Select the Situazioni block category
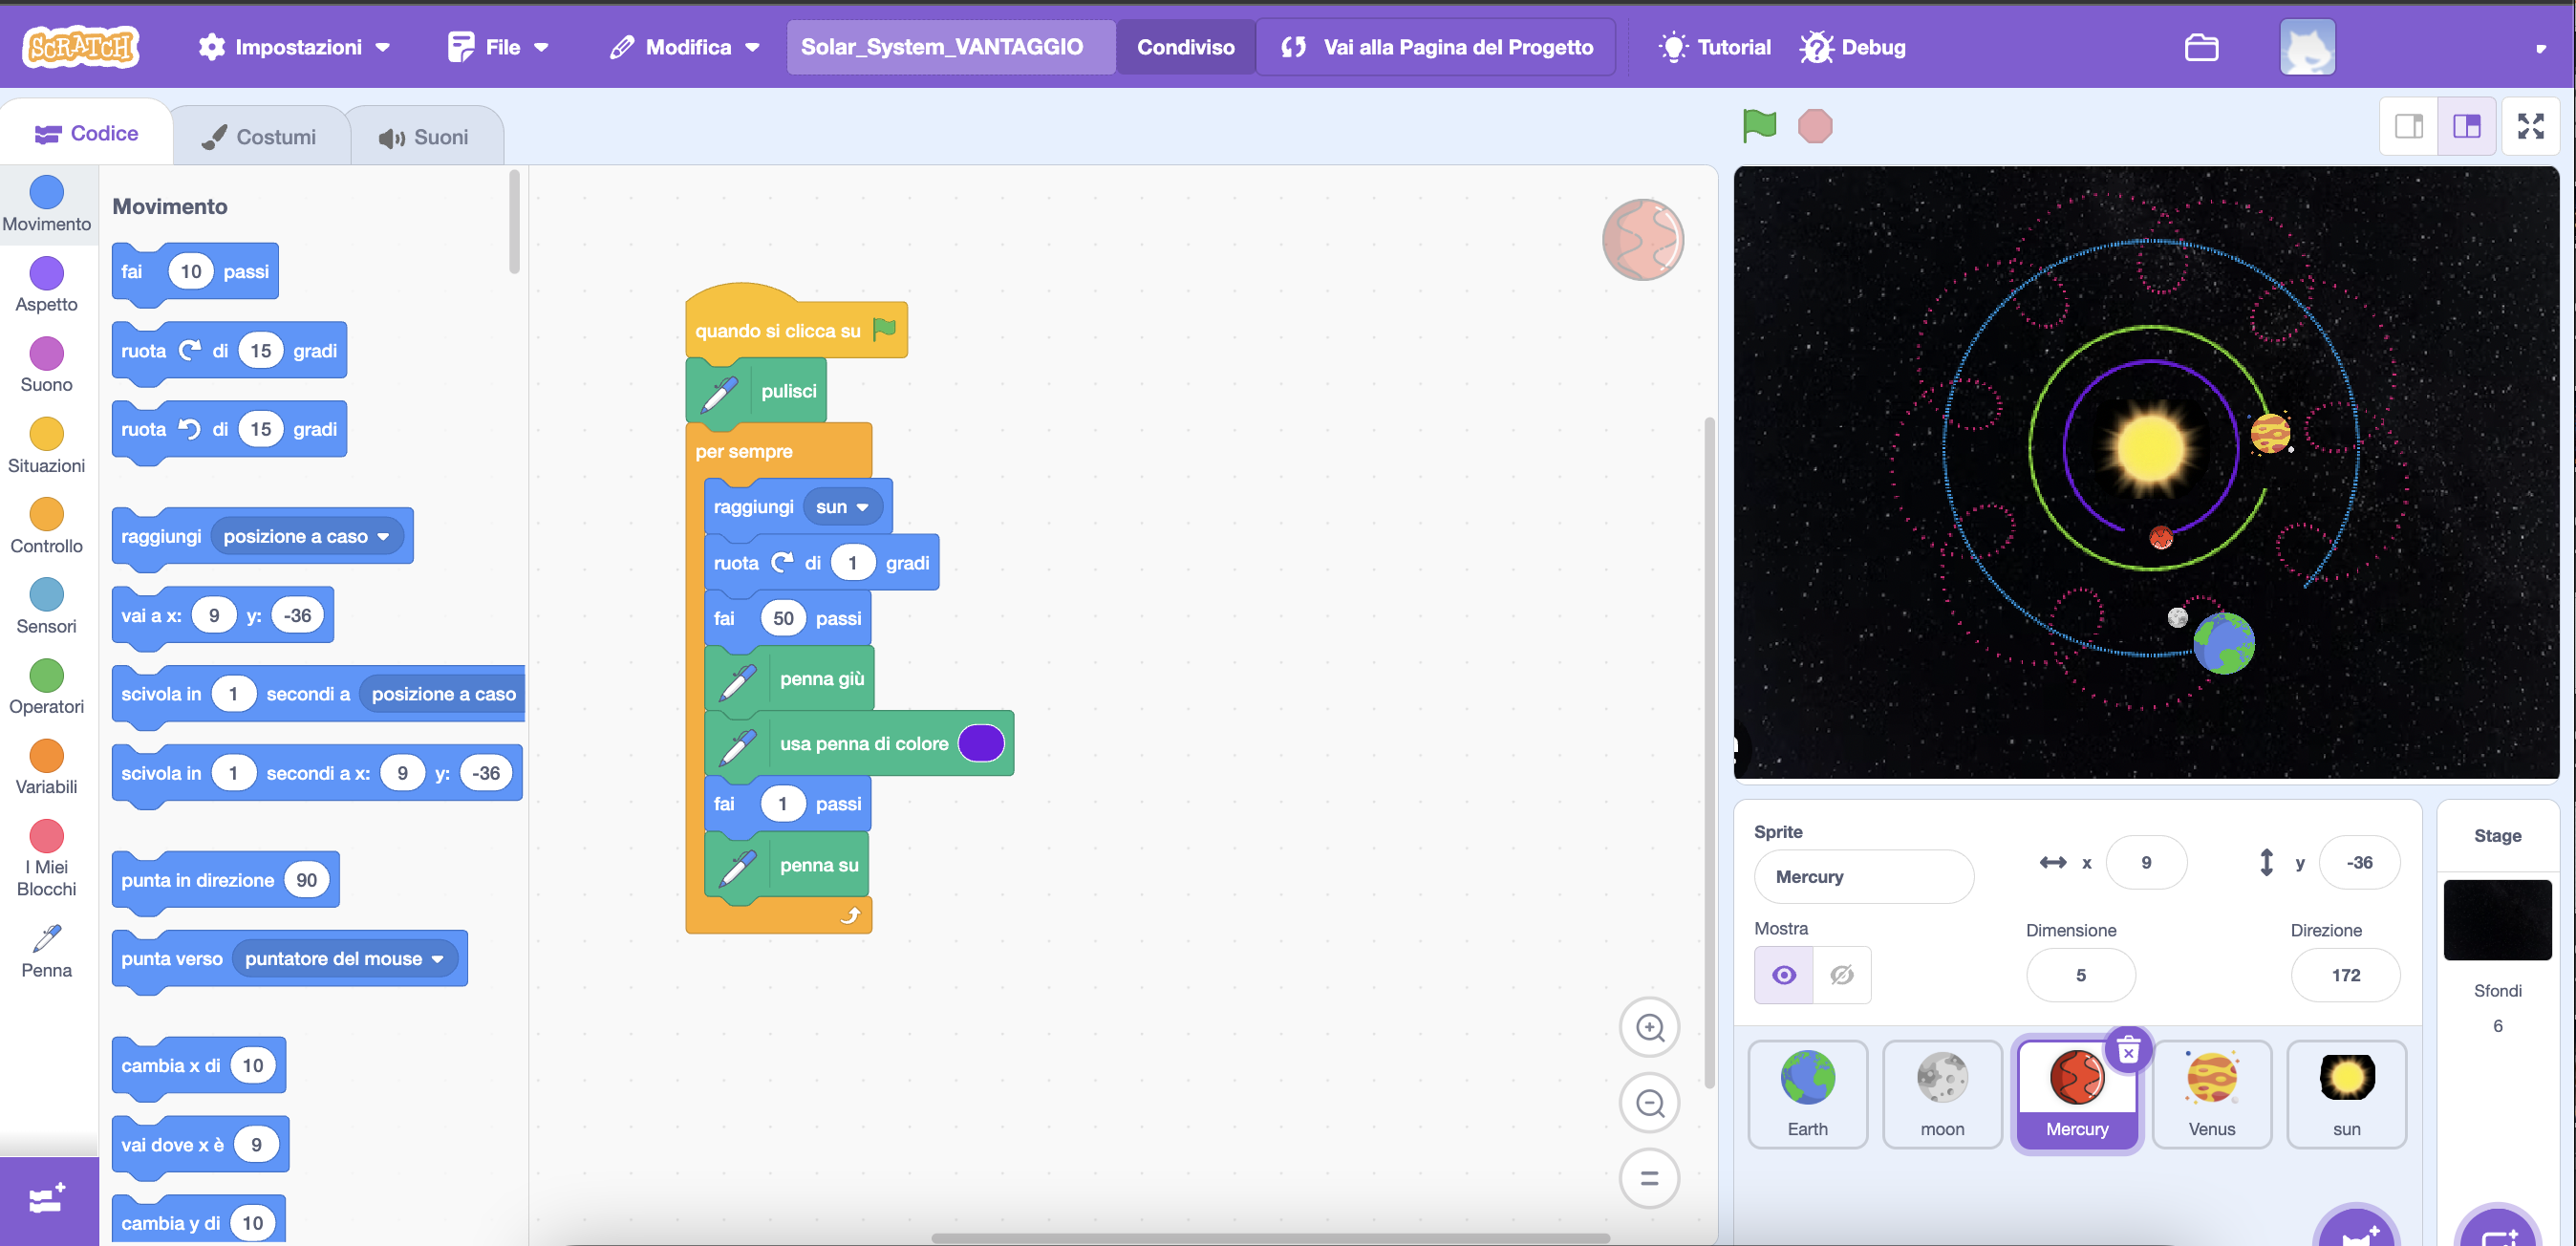The image size is (2576, 1246). pos(47,445)
